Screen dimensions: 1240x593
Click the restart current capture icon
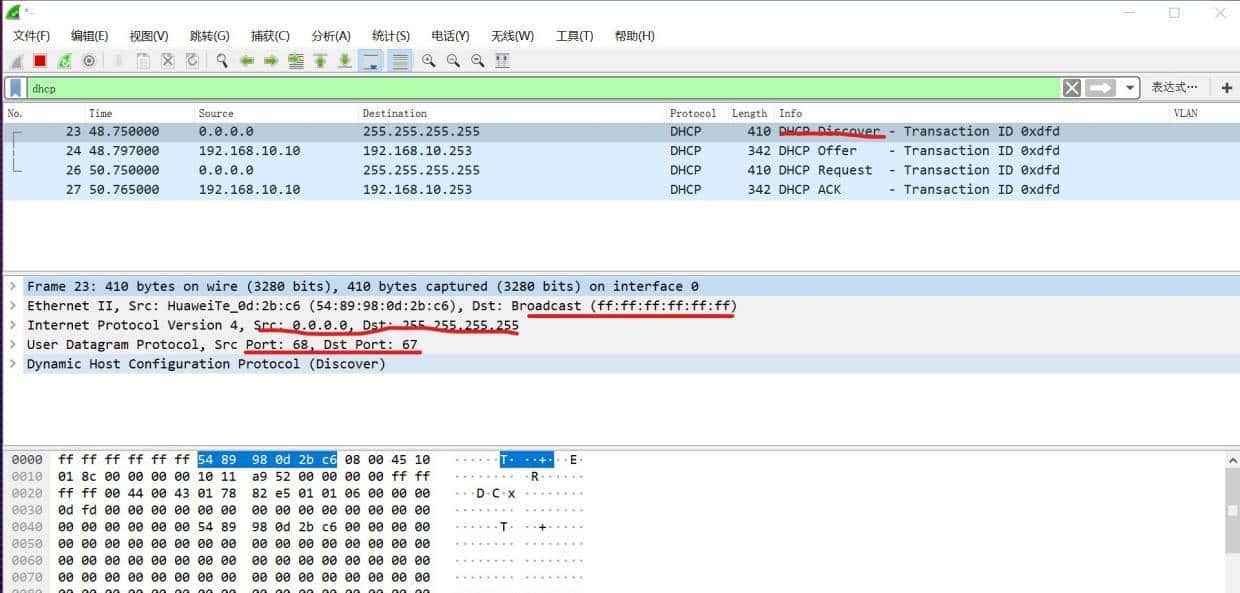click(63, 60)
